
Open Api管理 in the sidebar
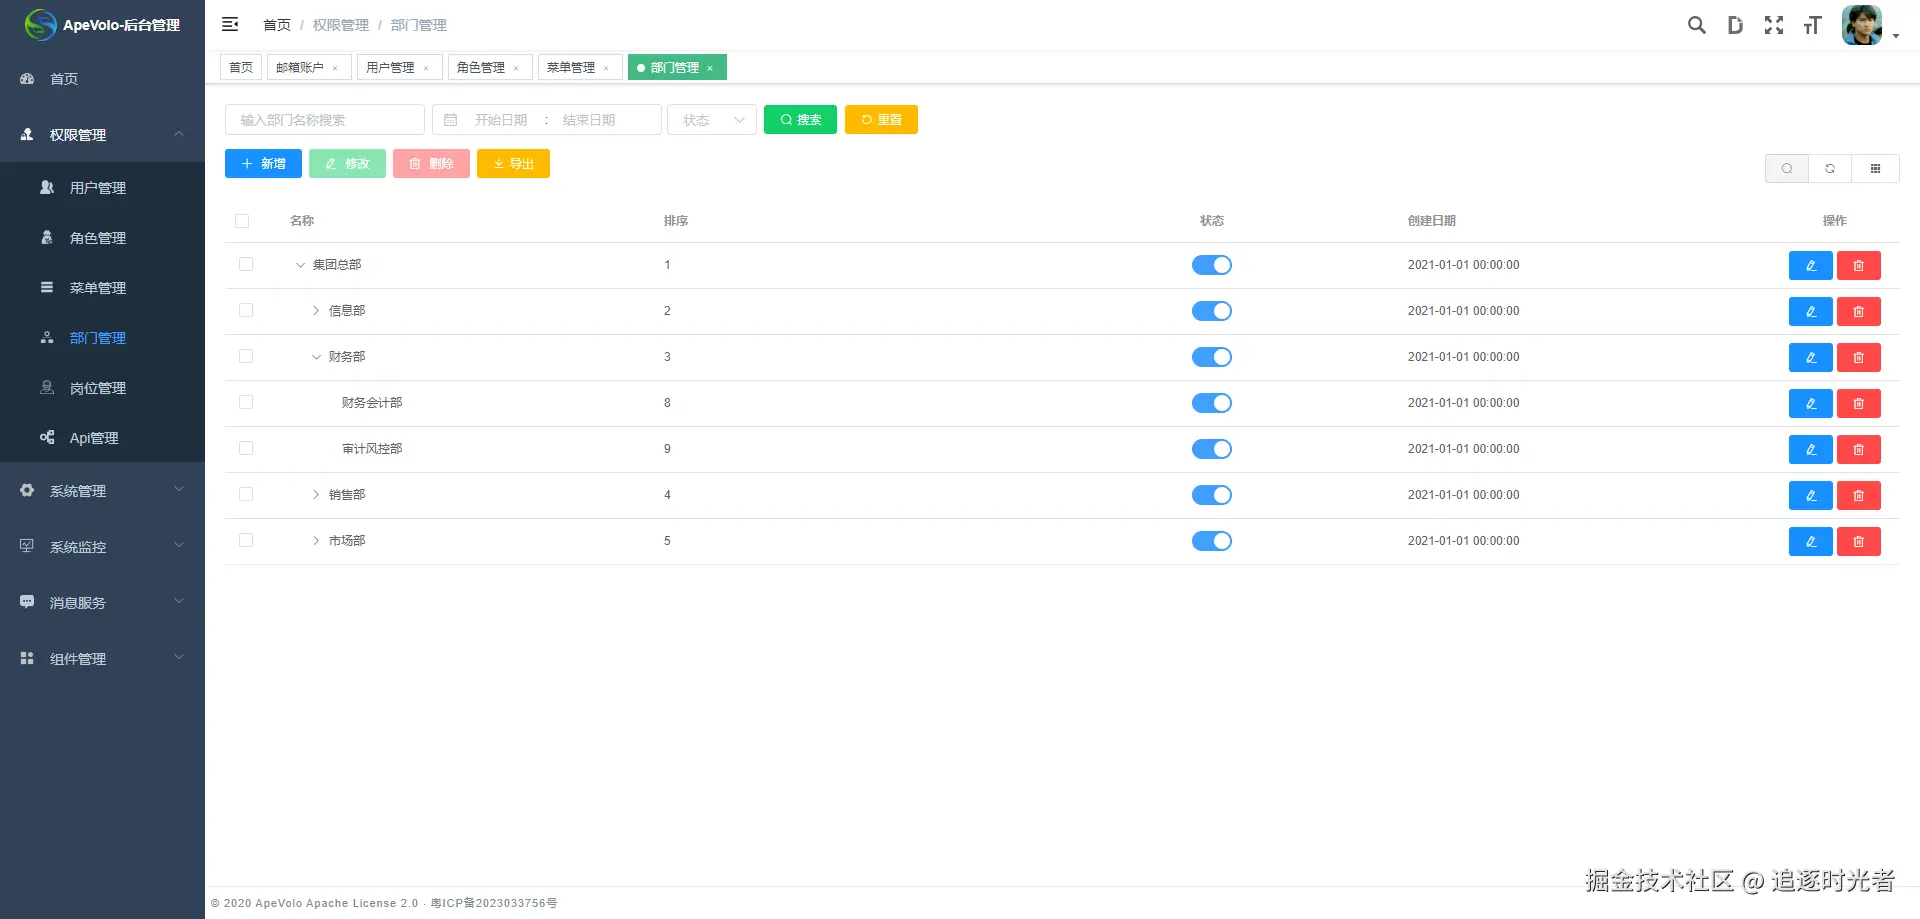(x=102, y=437)
